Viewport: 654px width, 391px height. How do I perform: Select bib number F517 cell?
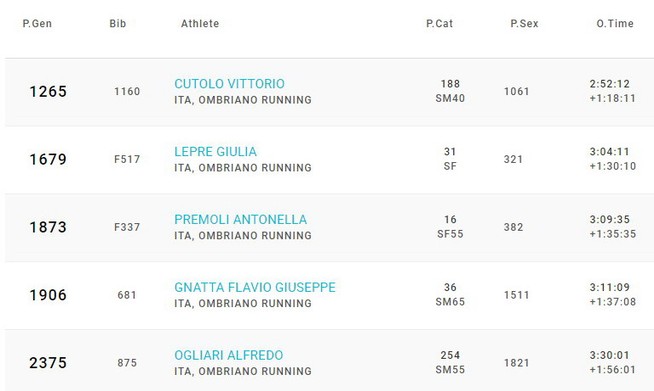pyautogui.click(x=127, y=159)
